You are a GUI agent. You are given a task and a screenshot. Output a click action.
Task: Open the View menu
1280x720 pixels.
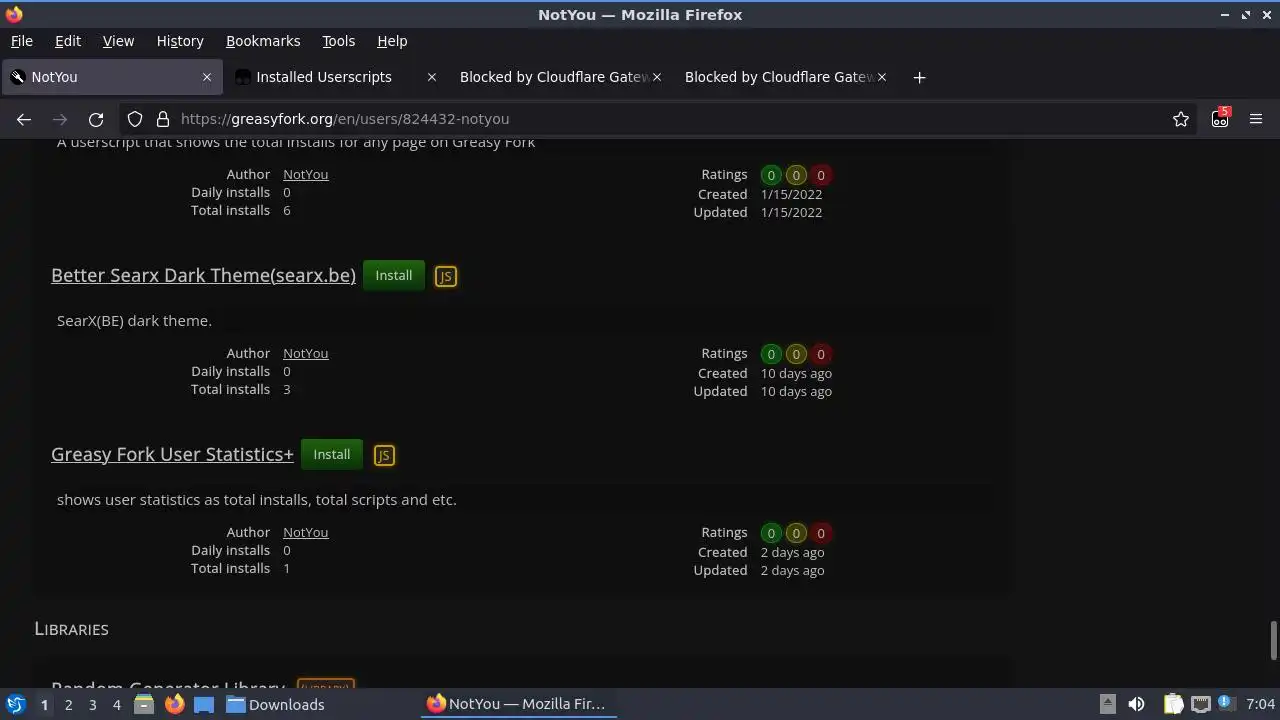(118, 41)
